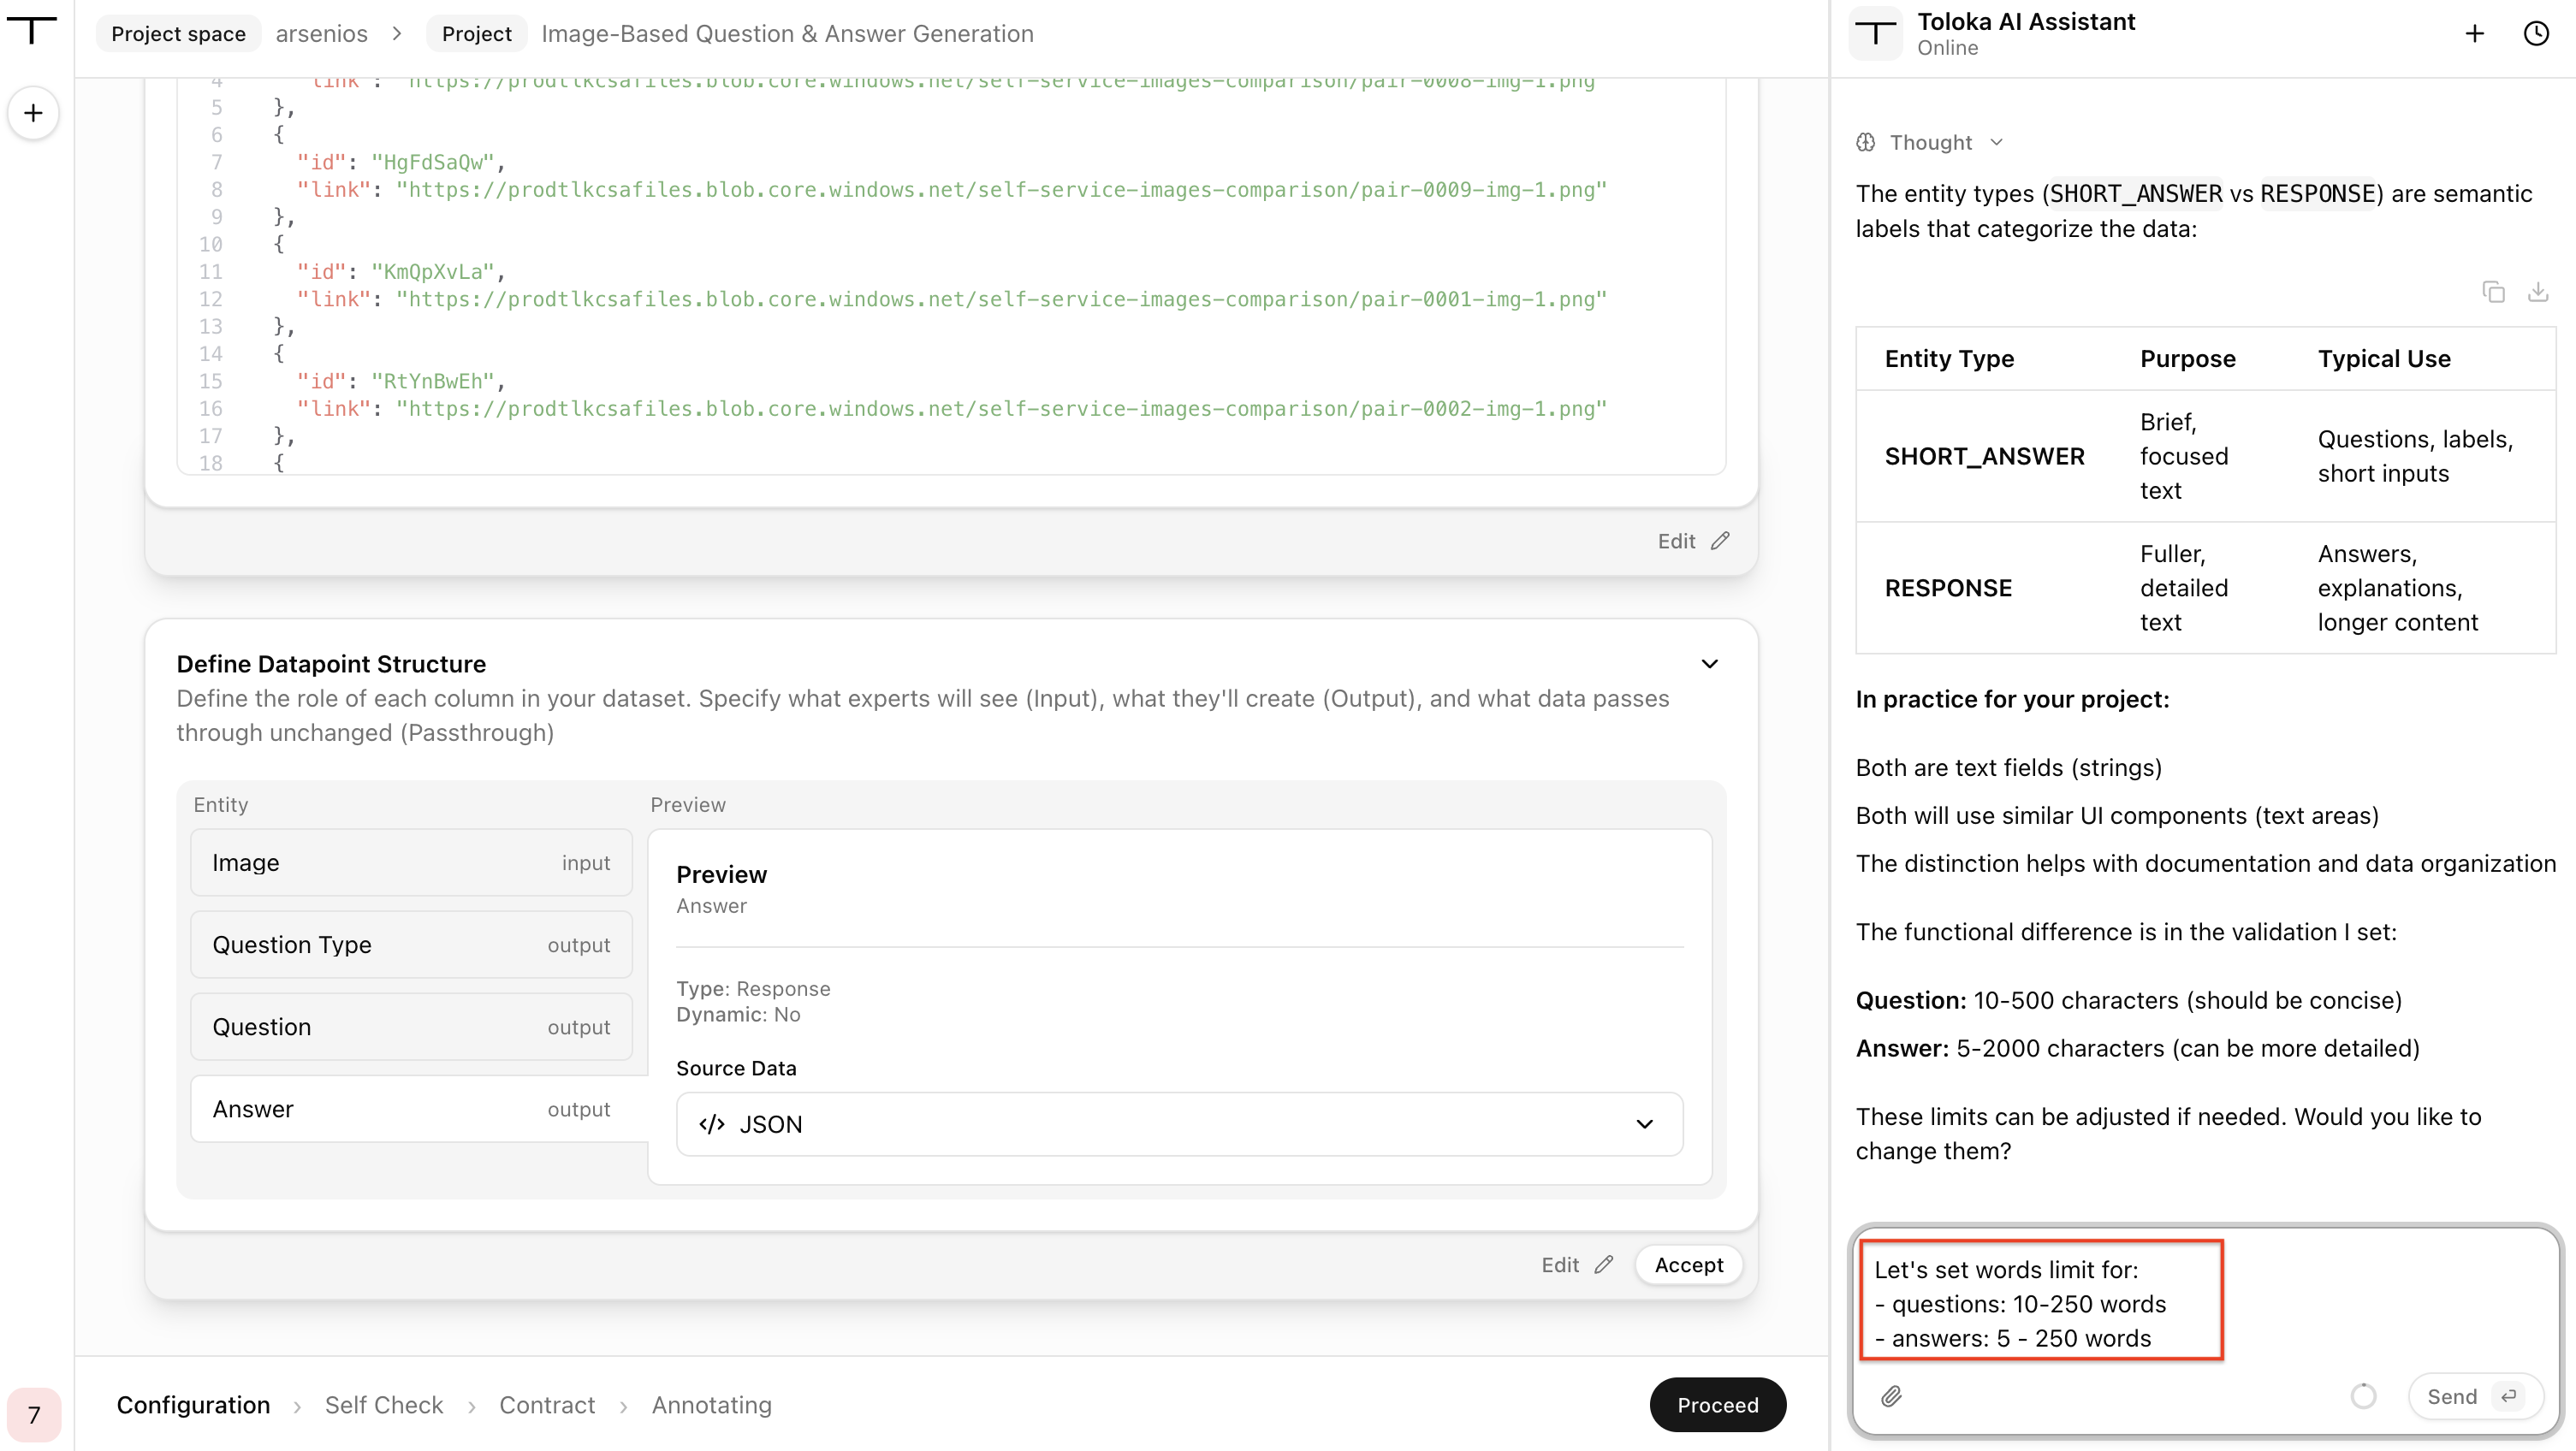
Task: Click the Online status text
Action: (x=1947, y=48)
